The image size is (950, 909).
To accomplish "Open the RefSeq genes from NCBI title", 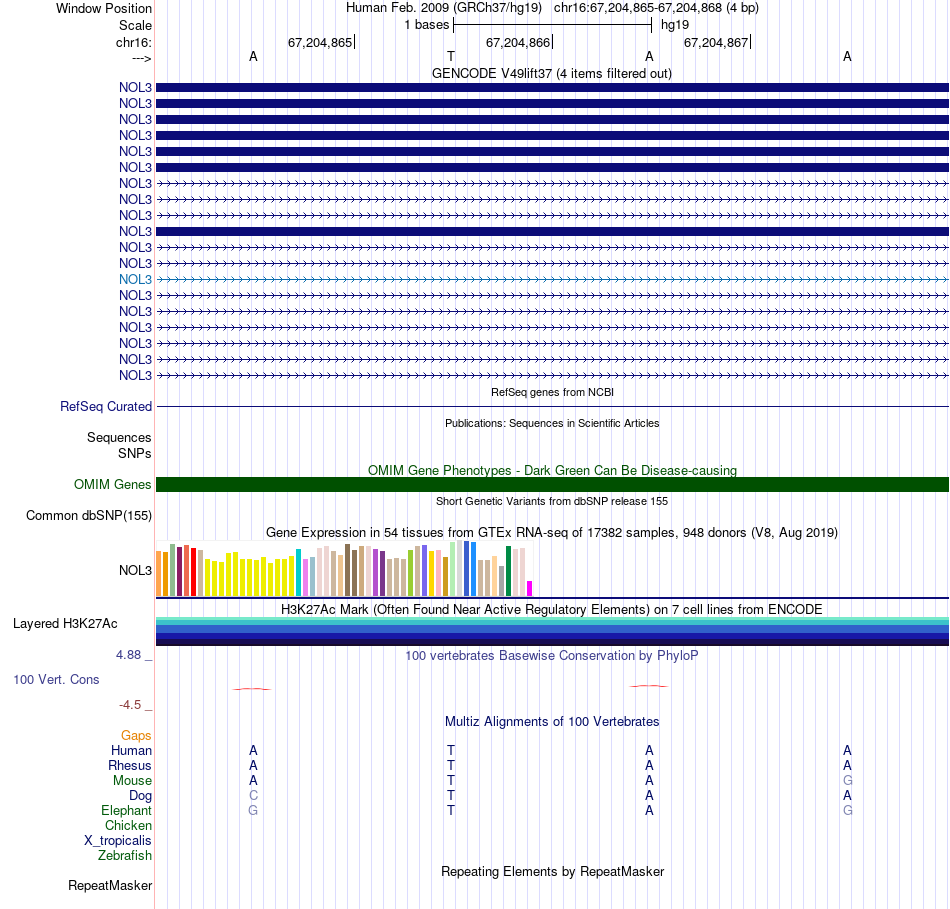I will 552,392.
